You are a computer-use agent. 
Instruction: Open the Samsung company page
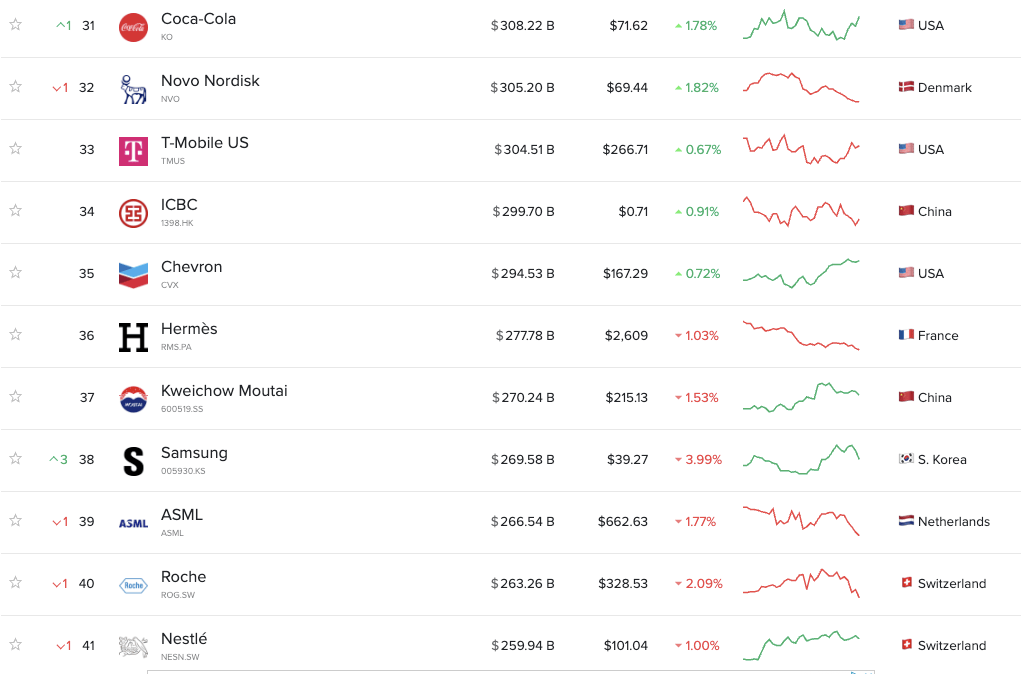tap(194, 453)
